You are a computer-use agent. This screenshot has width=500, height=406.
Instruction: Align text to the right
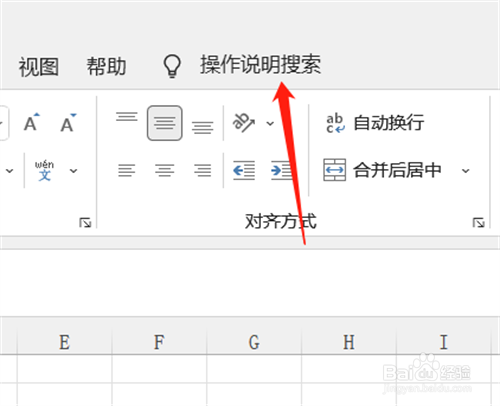pyautogui.click(x=203, y=170)
